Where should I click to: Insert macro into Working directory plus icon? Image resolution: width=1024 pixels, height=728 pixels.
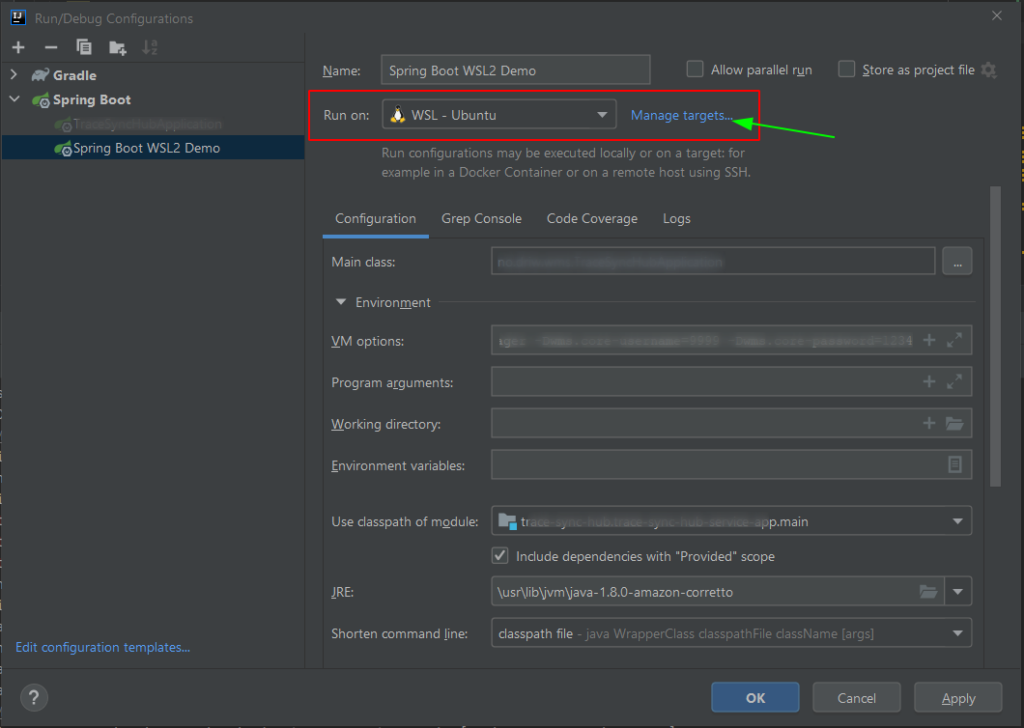click(x=929, y=424)
